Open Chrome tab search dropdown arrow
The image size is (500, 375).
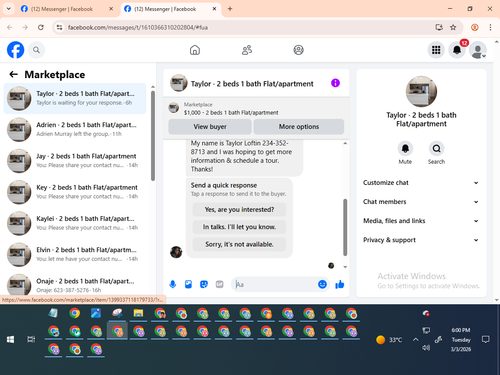point(9,9)
